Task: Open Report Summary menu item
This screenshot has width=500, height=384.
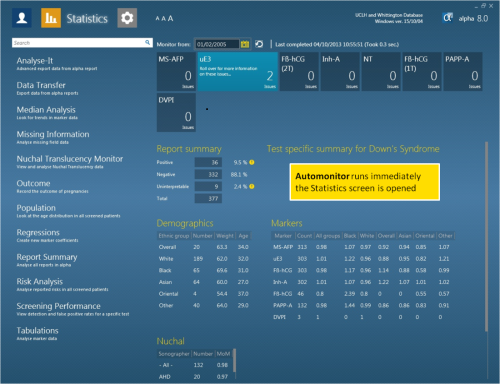Action: 47,260
